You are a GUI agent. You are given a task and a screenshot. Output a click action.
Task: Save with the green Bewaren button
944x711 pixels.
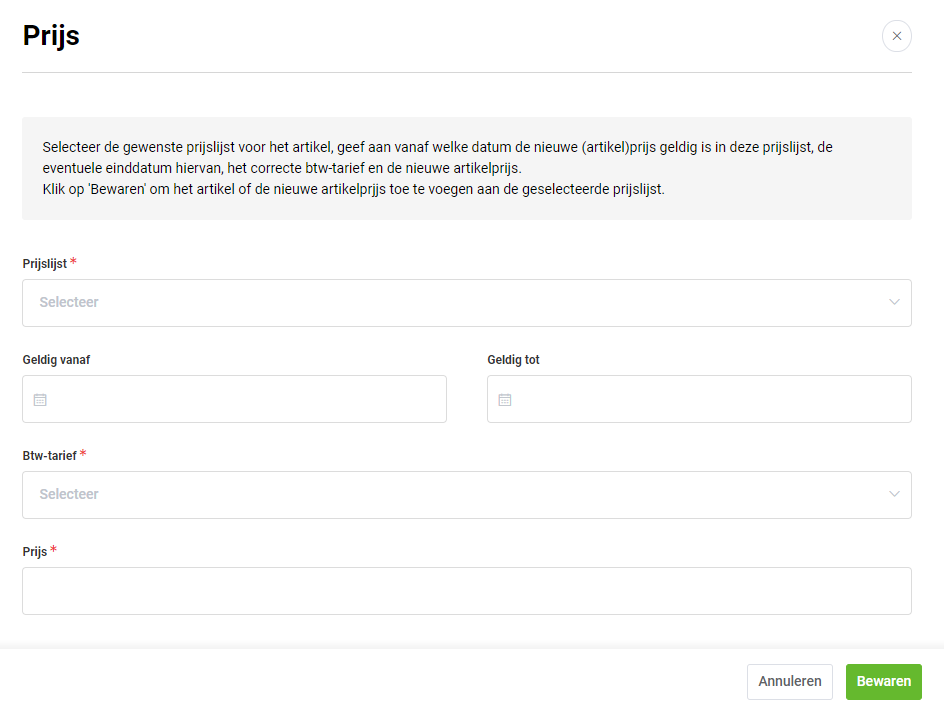click(x=883, y=681)
